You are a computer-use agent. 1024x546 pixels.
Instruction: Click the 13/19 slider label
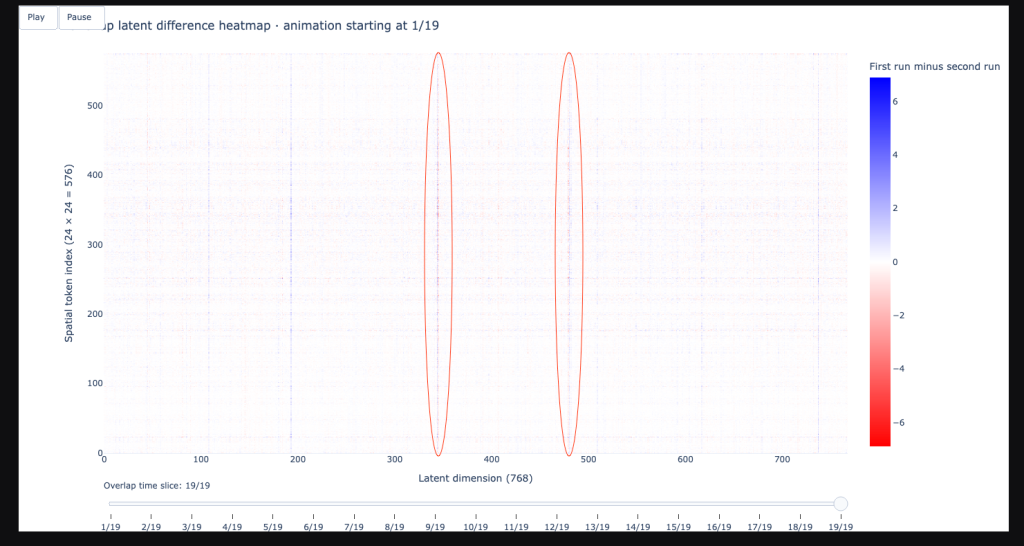(597, 526)
